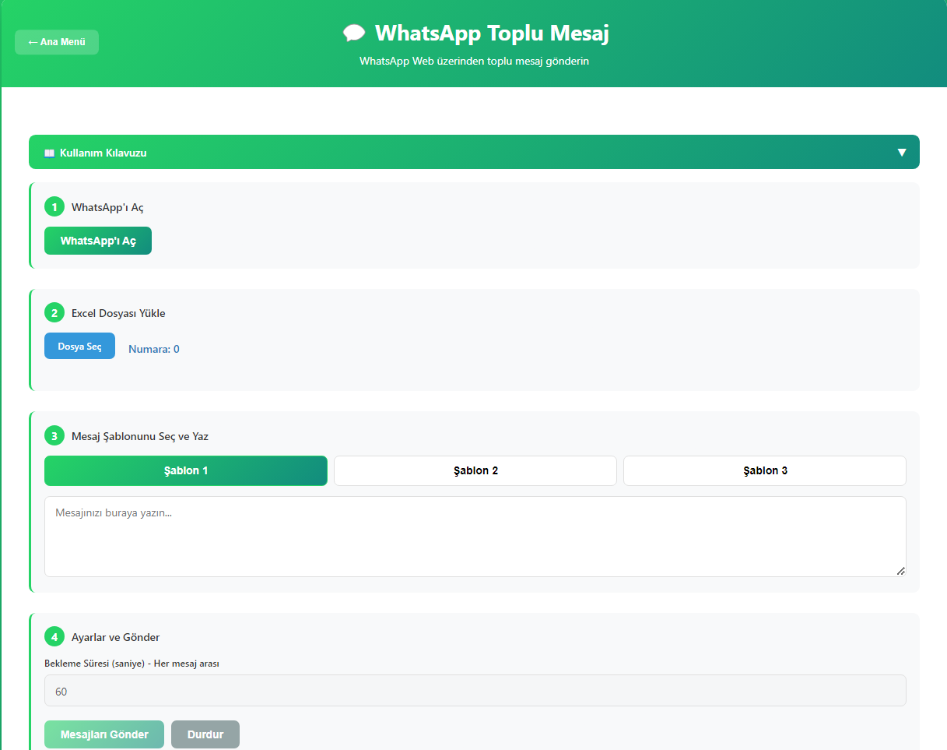Click the step 4 number badge

coord(54,637)
